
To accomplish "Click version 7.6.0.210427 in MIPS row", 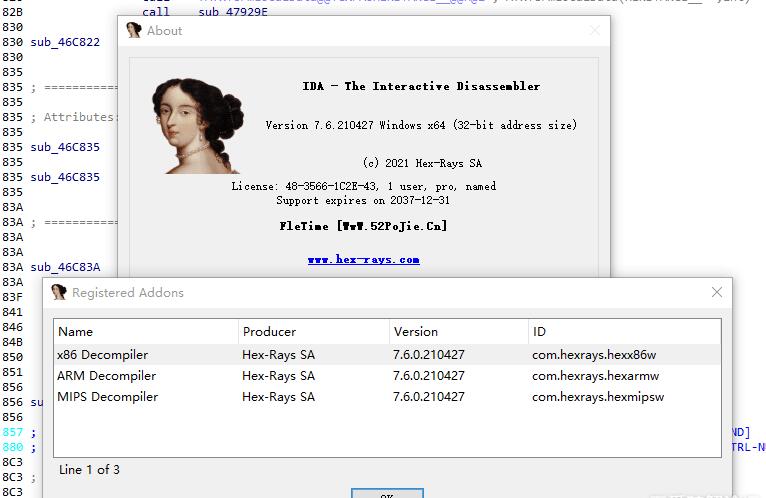I will (x=428, y=396).
